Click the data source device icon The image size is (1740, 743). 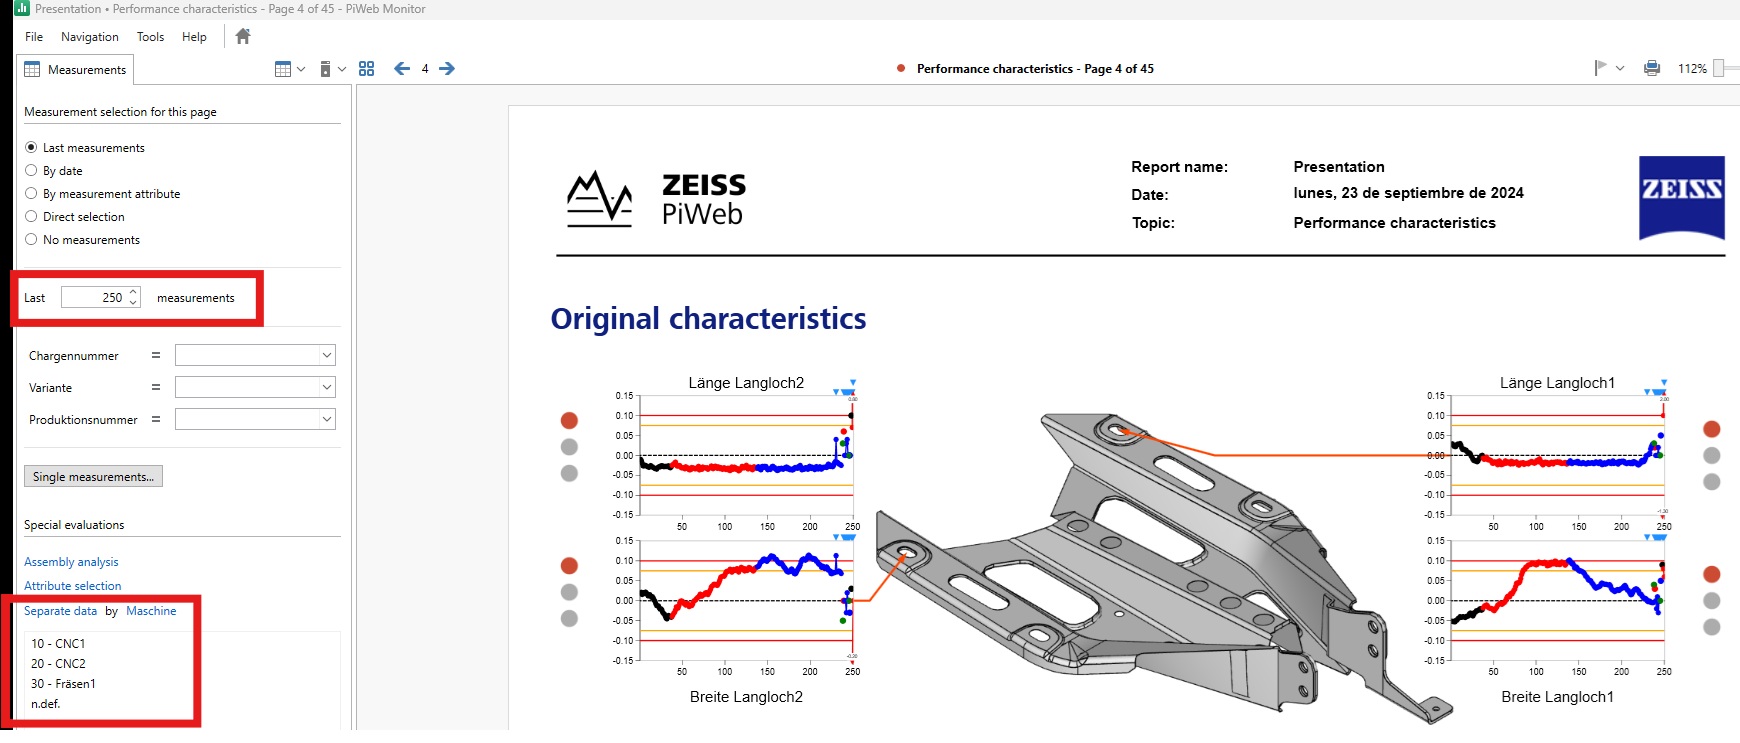coord(325,69)
